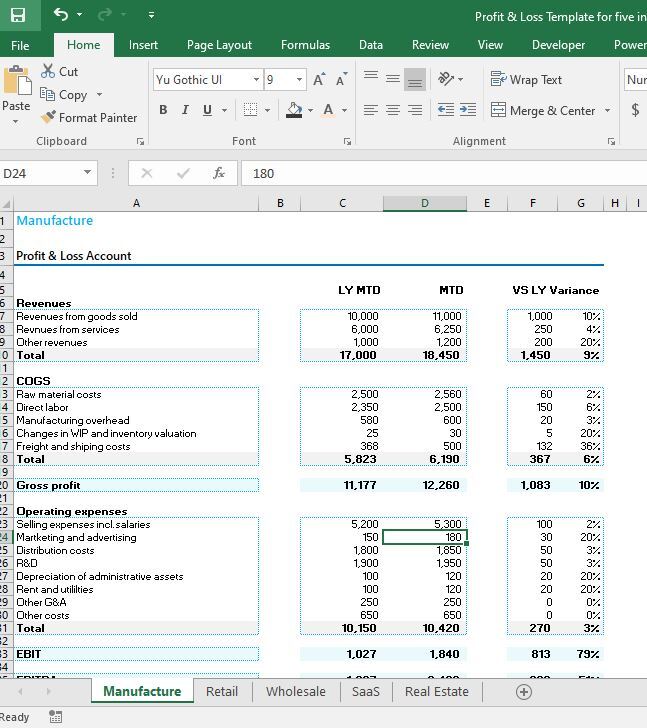
Task: Open the Customize Quick Access Toolbar arrow
Action: click(151, 15)
